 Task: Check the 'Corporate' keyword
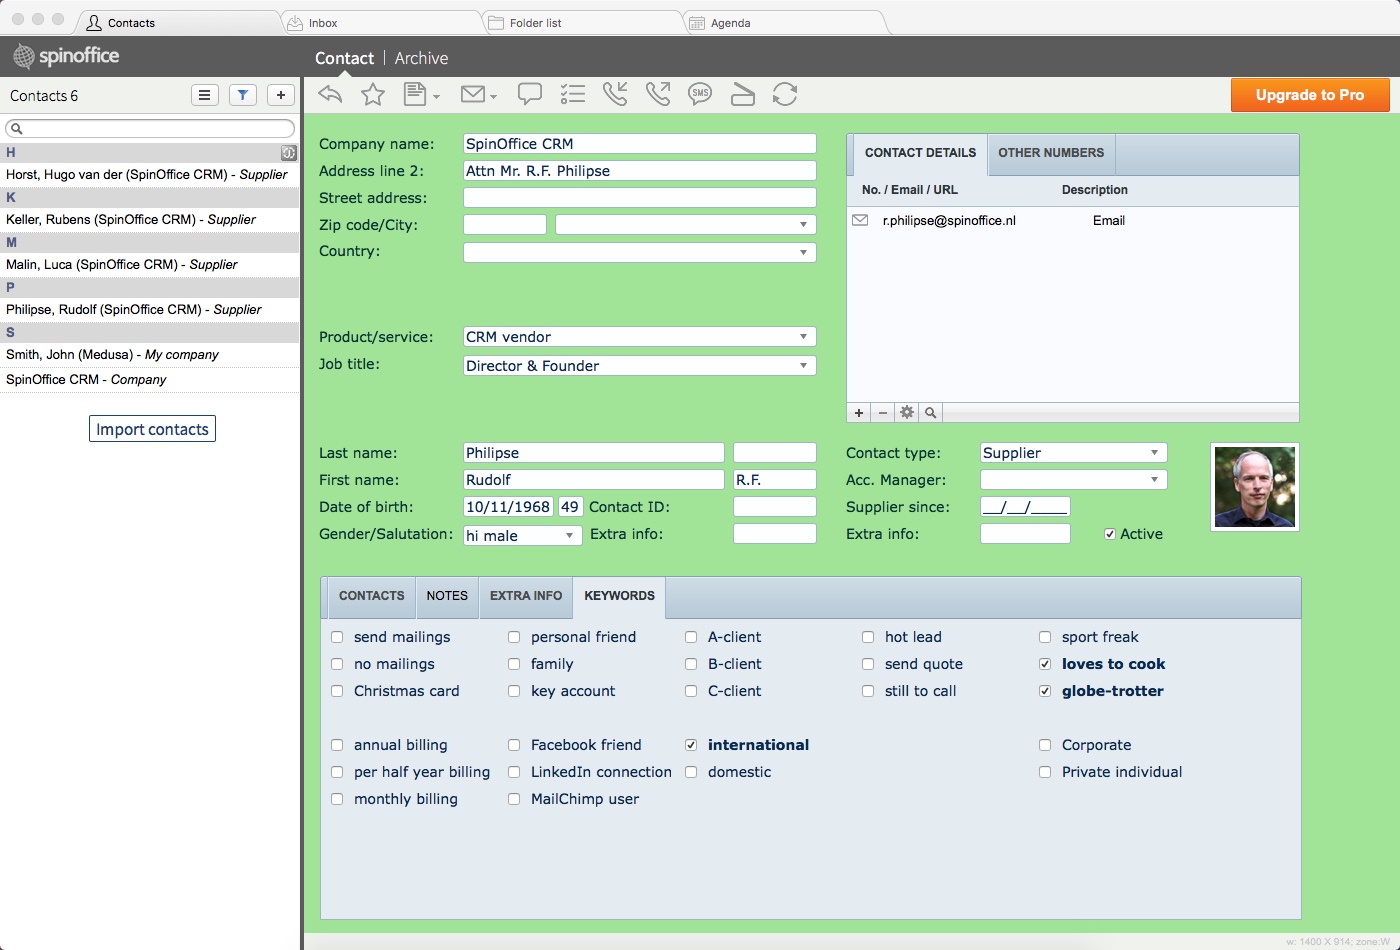click(1045, 745)
